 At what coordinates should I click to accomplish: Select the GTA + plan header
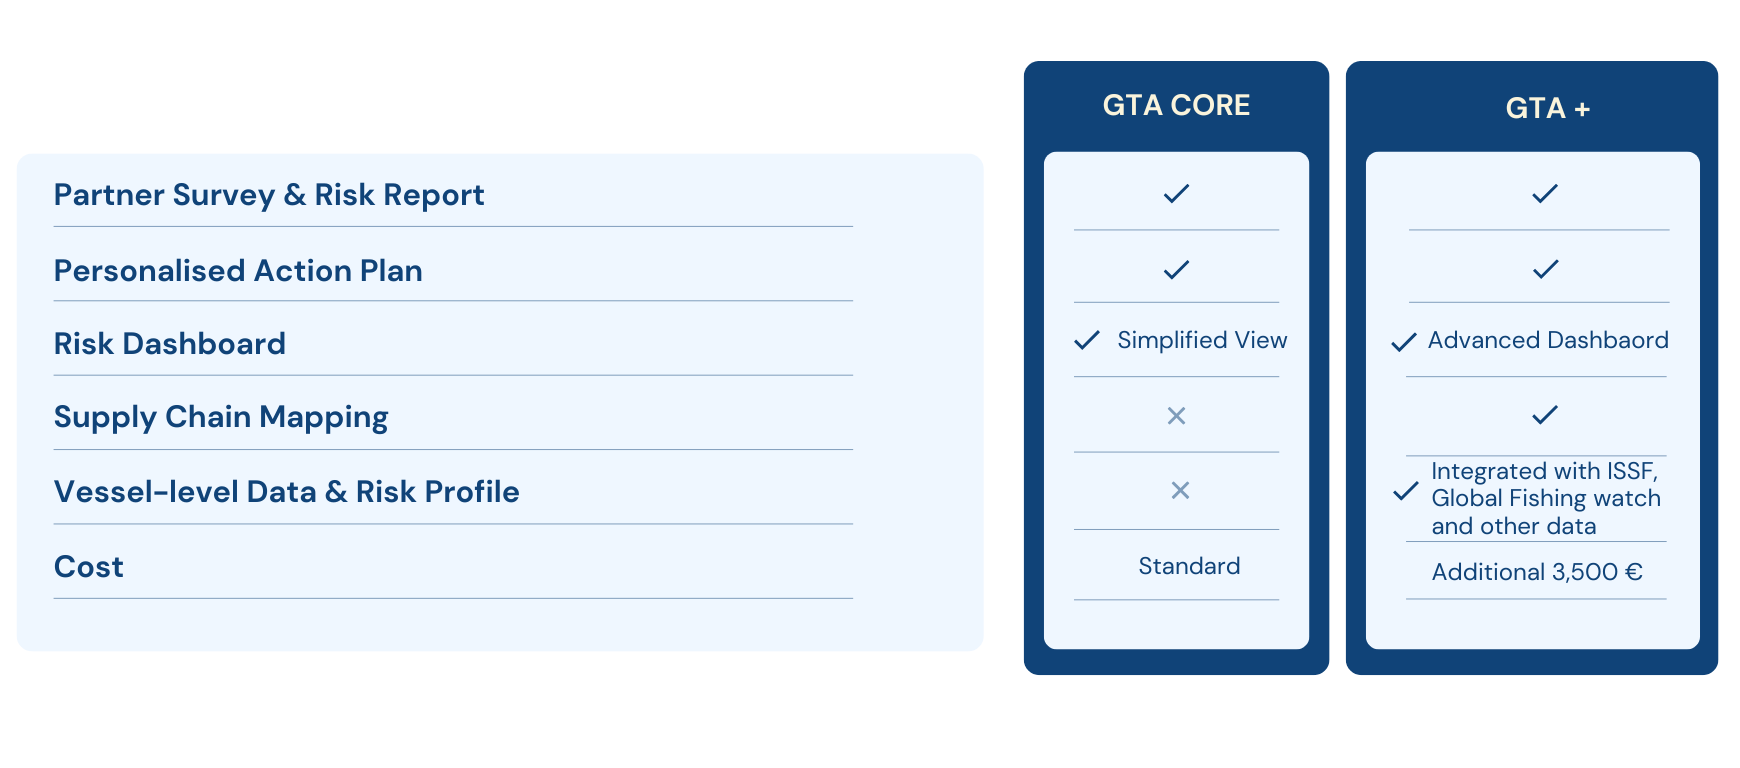[1547, 108]
